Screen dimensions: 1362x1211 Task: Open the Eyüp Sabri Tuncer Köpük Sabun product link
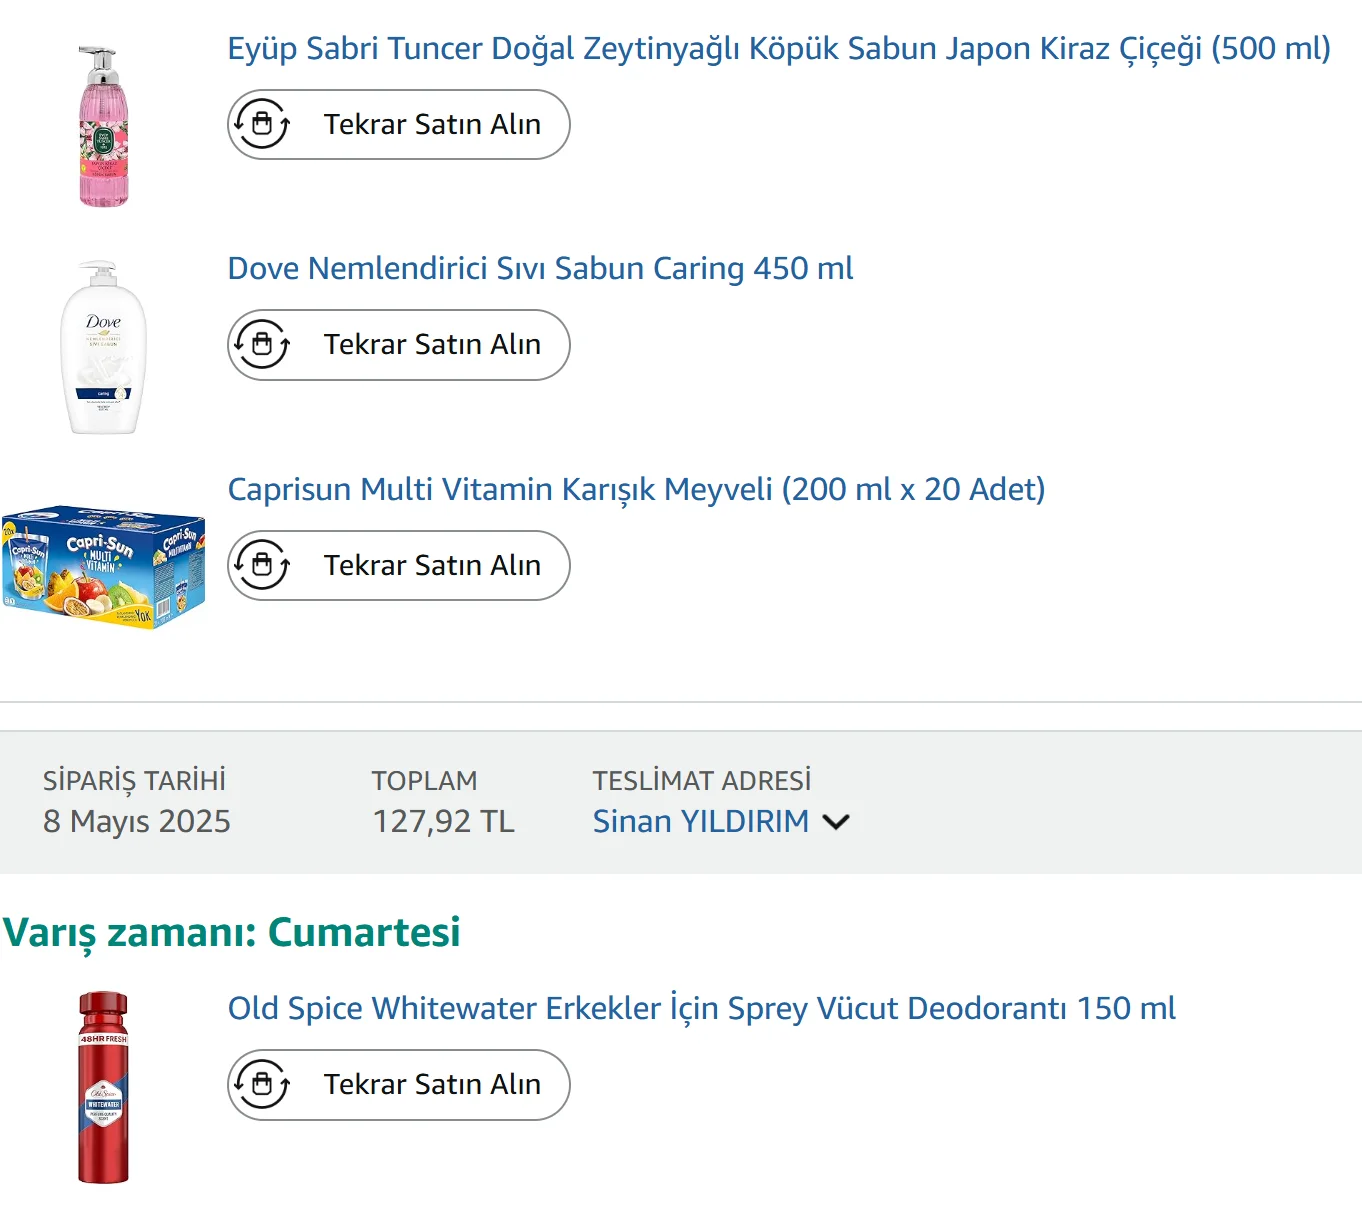(x=778, y=48)
